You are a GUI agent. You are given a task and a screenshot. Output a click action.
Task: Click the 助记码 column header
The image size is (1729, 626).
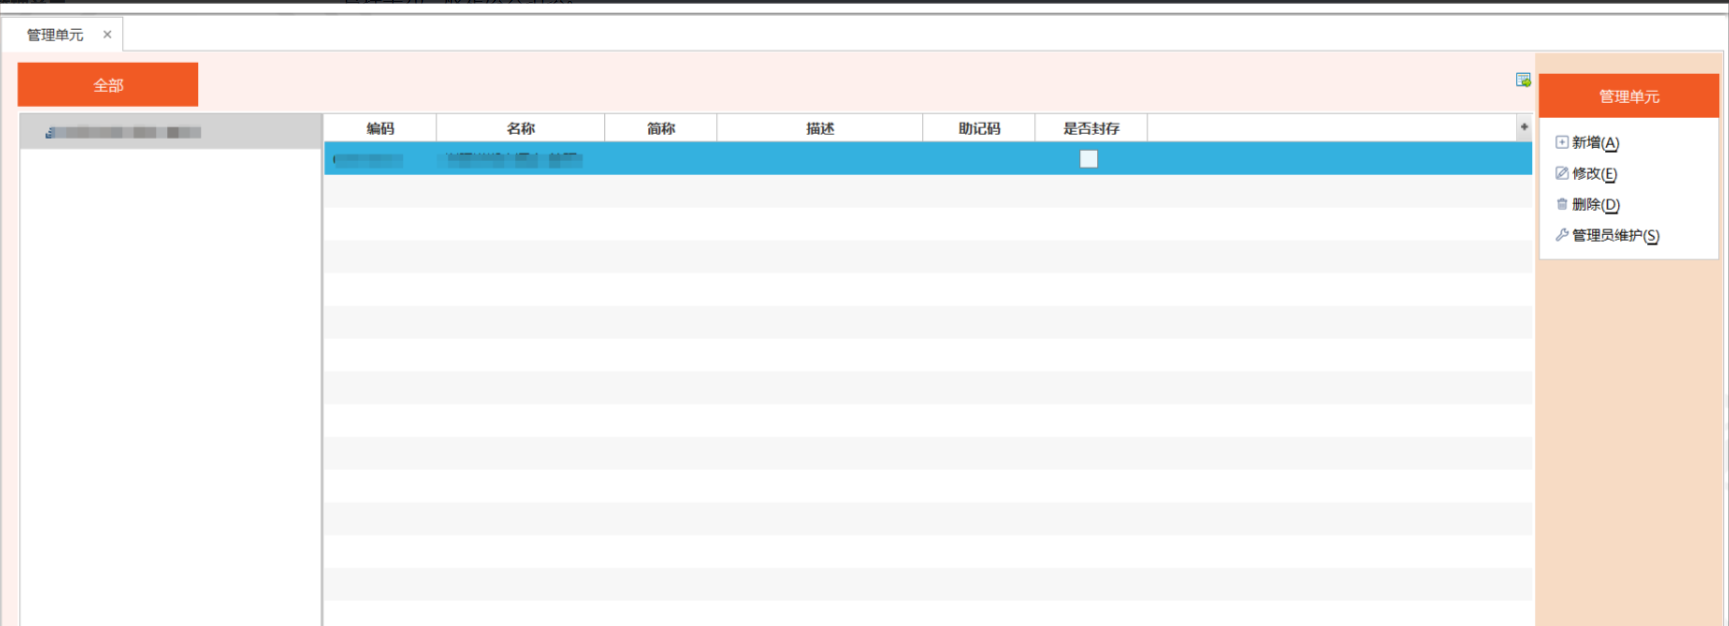click(978, 128)
